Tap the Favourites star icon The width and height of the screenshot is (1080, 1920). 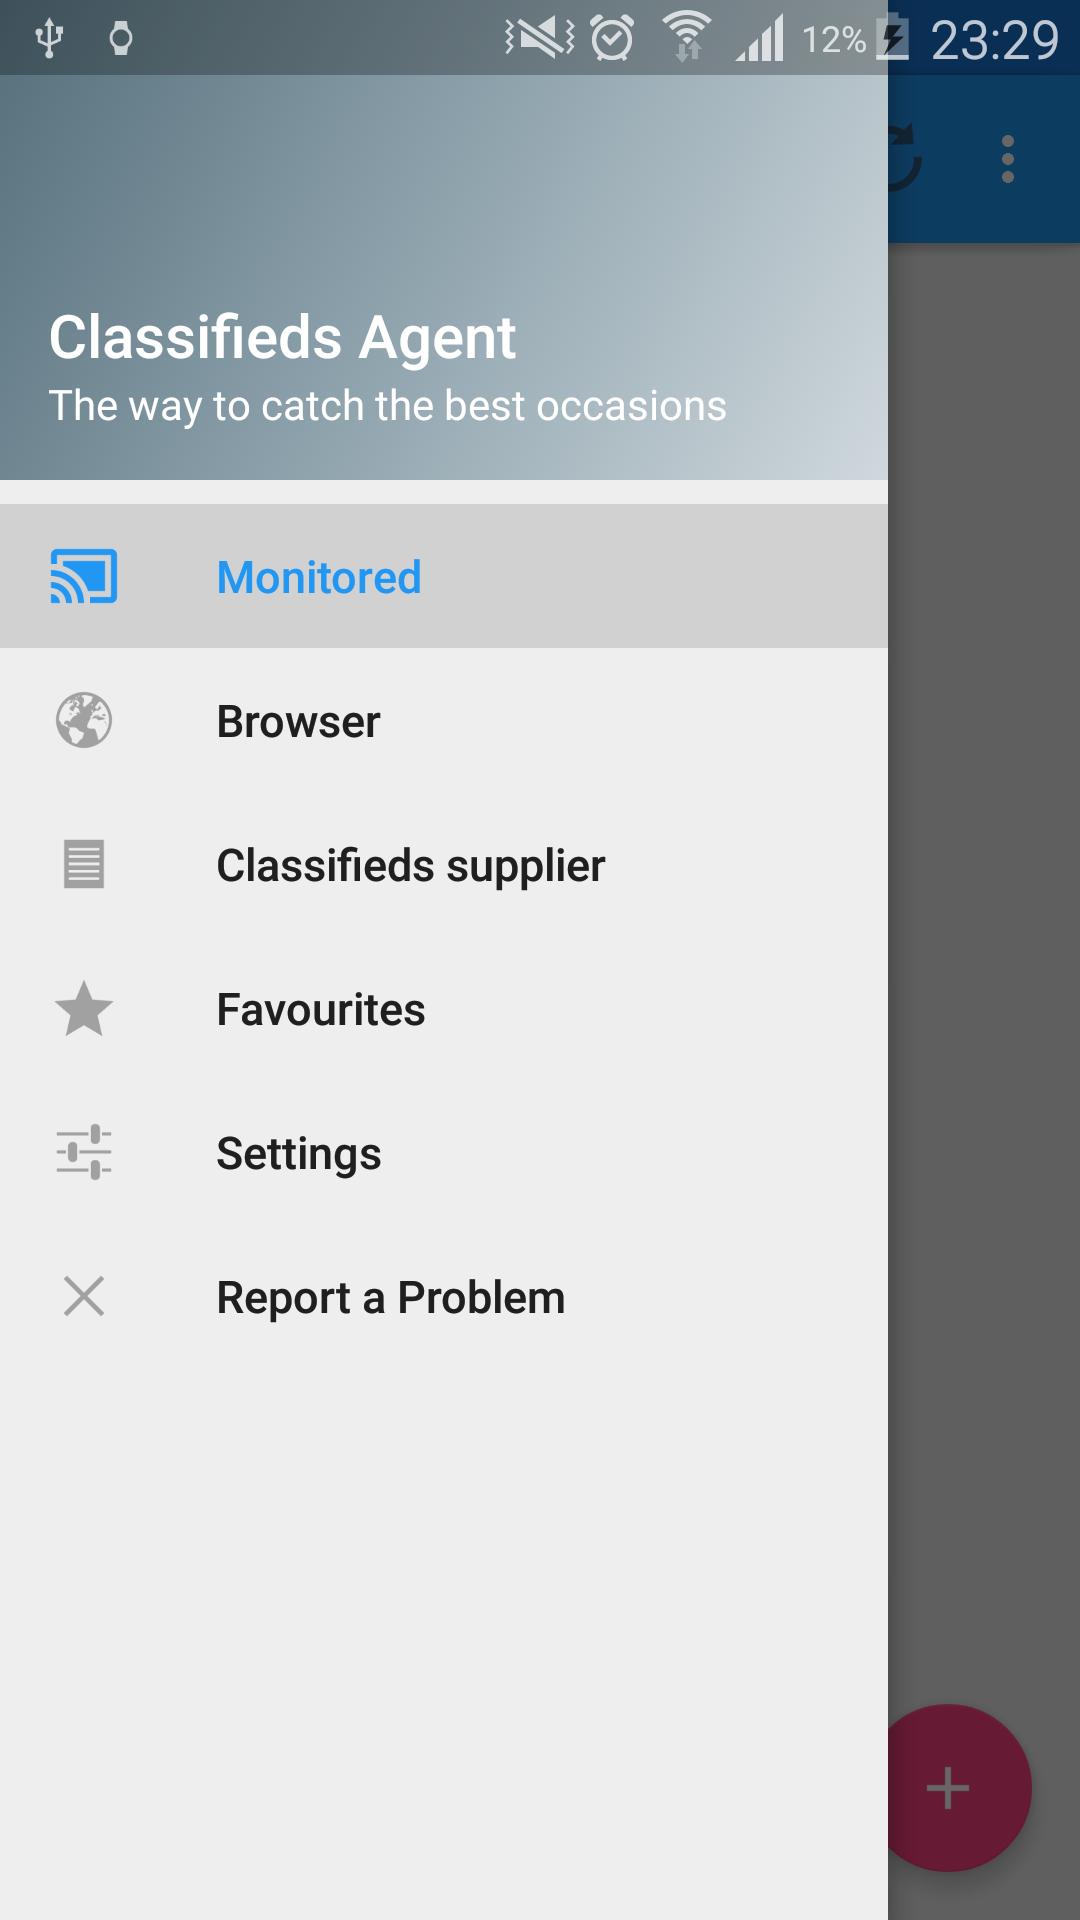[x=84, y=1009]
